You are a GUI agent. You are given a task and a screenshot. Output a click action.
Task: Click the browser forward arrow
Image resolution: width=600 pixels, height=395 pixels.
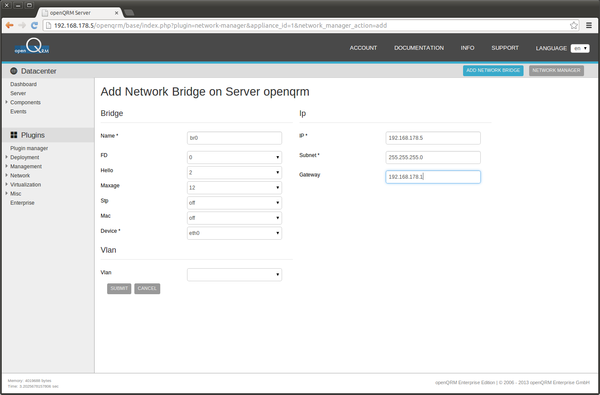point(22,25)
